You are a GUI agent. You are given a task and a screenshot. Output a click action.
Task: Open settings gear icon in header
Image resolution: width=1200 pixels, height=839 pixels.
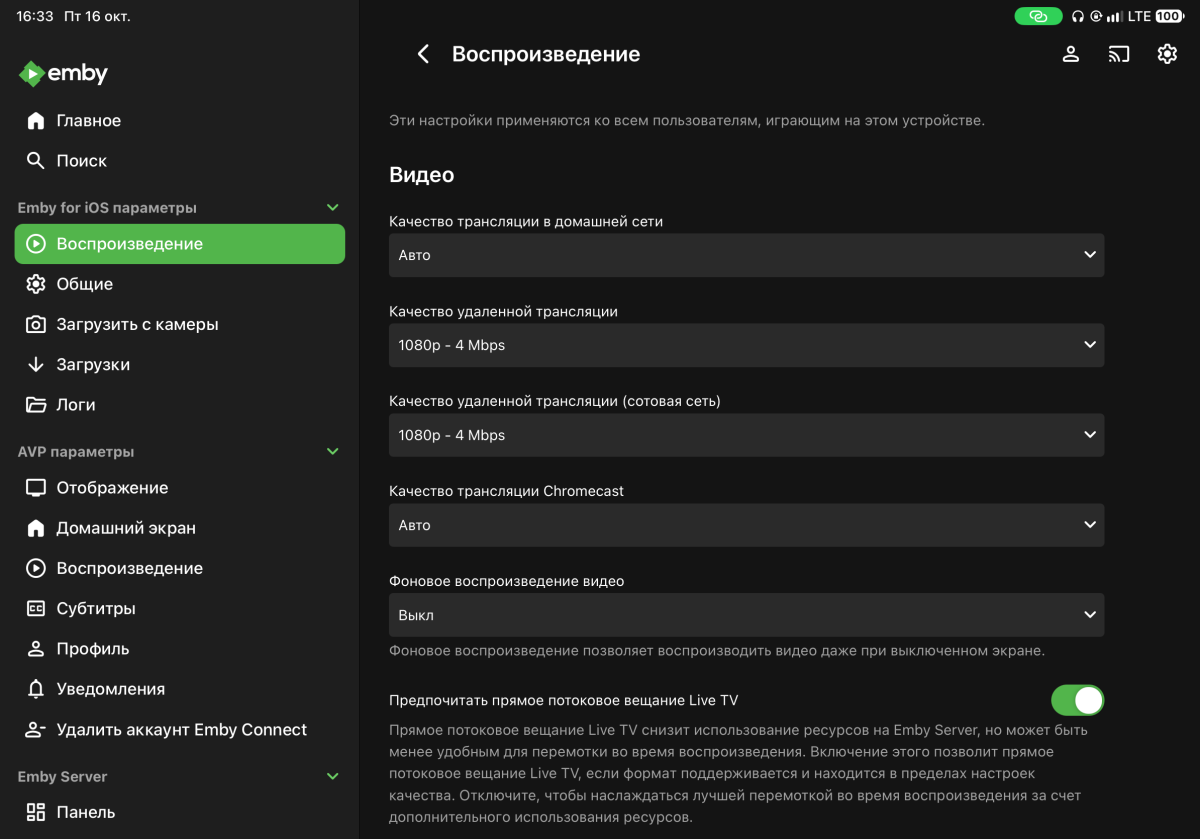[x=1167, y=54]
